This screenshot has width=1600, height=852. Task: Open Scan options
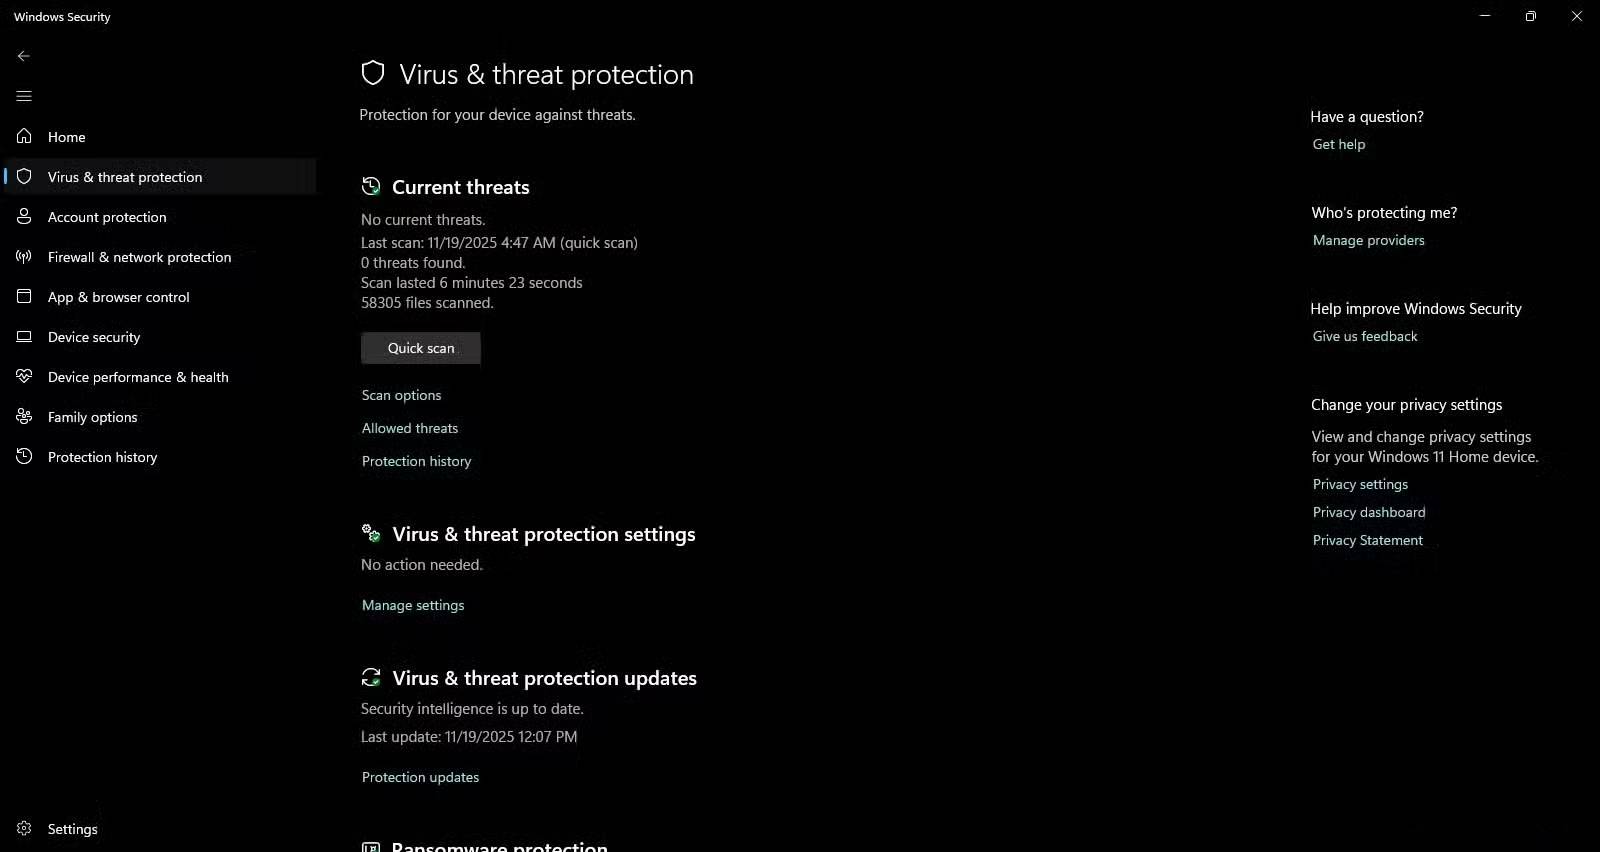pos(401,395)
